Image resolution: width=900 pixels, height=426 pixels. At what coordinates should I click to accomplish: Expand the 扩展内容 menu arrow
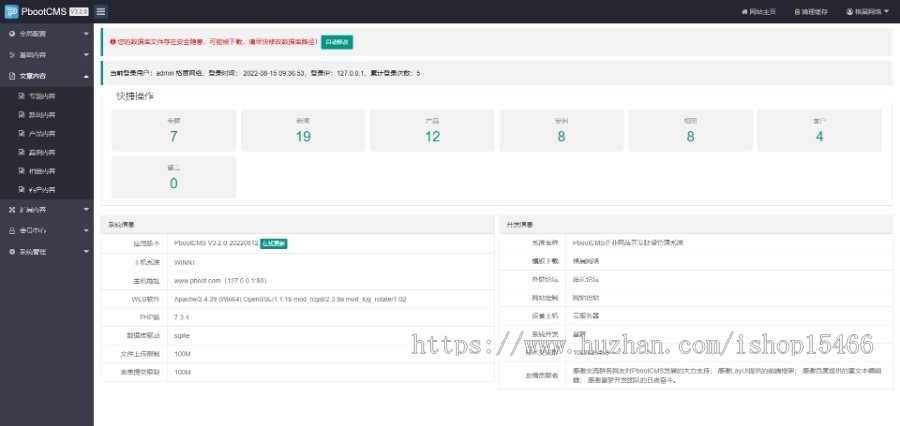pyautogui.click(x=86, y=210)
